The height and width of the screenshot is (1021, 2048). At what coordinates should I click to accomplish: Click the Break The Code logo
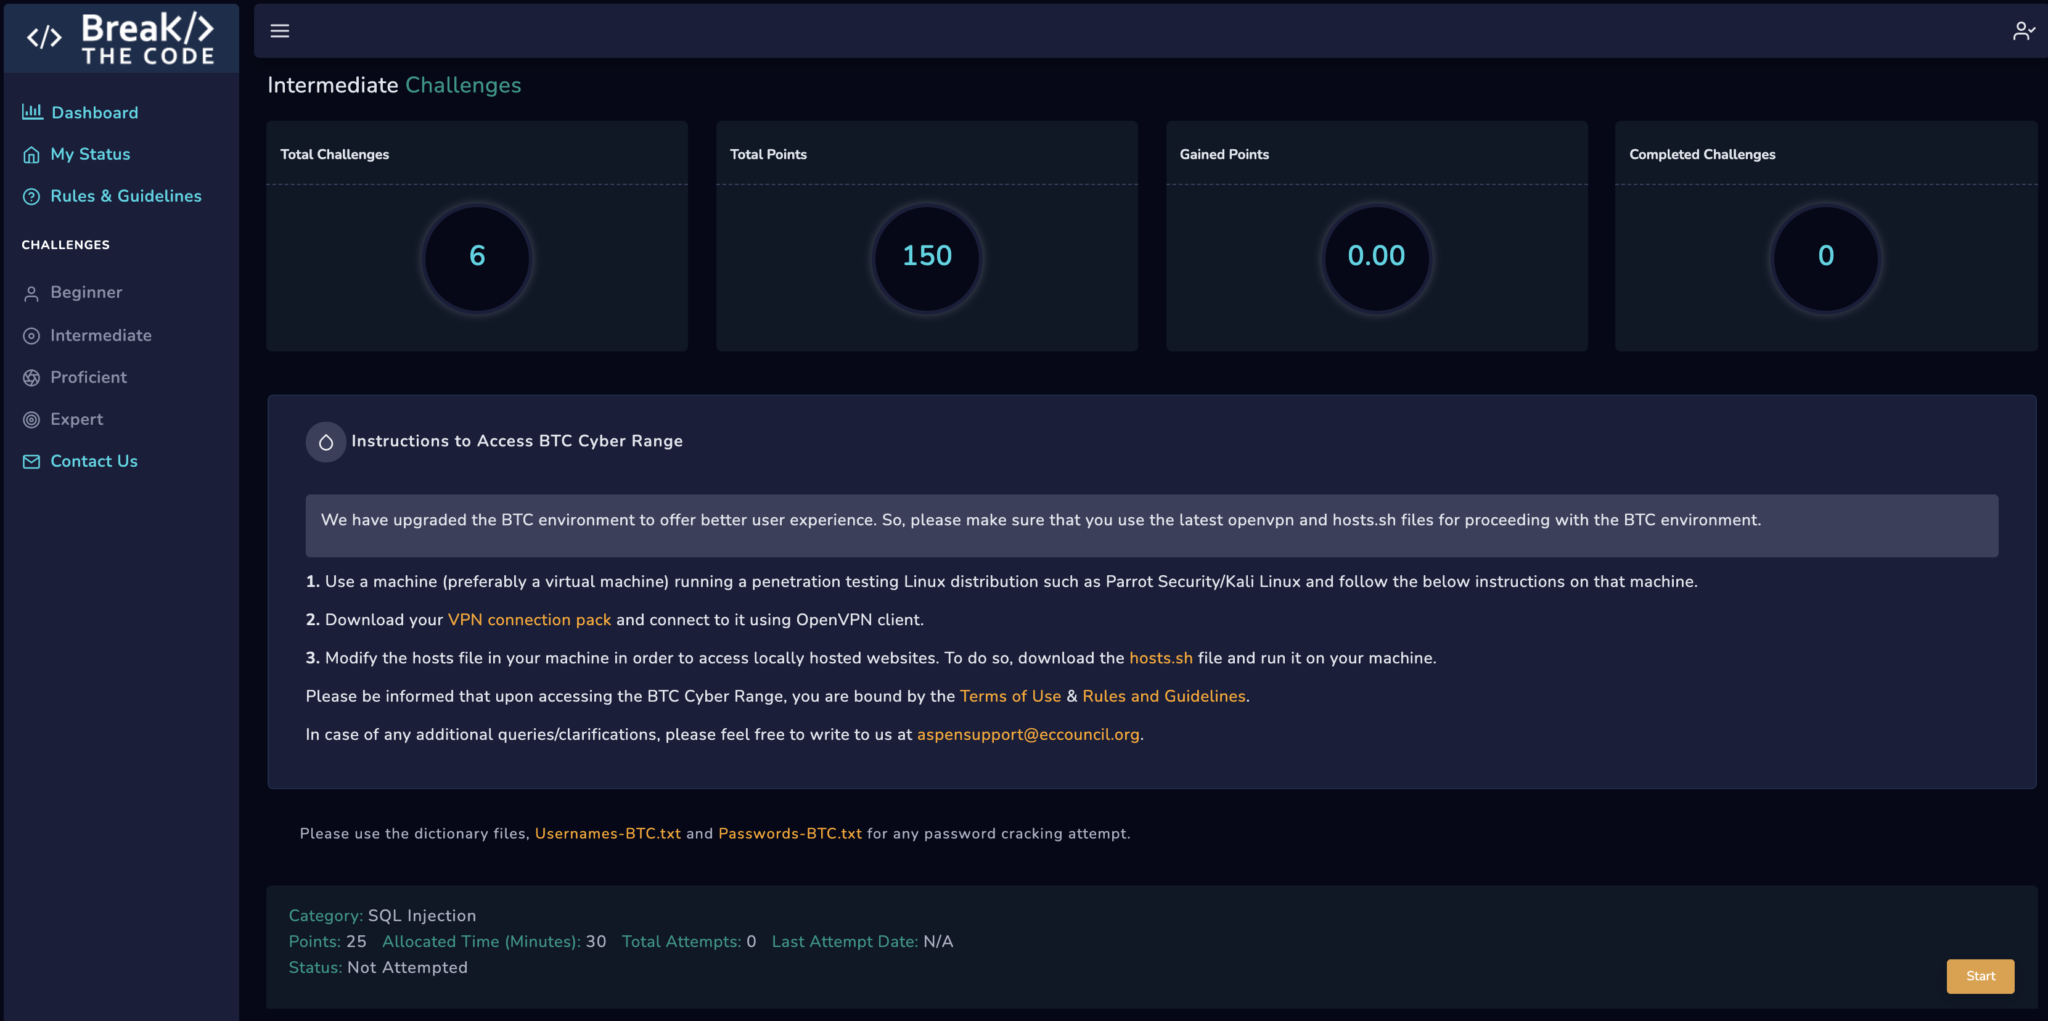121,38
